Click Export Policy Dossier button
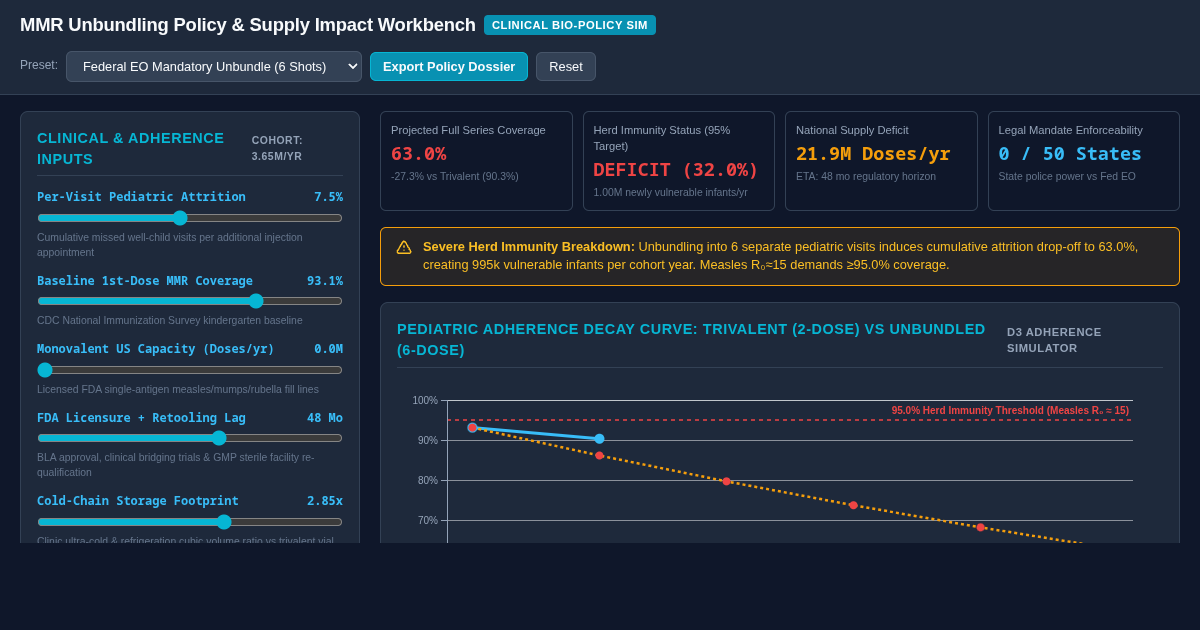The image size is (1200, 630). point(449,66)
